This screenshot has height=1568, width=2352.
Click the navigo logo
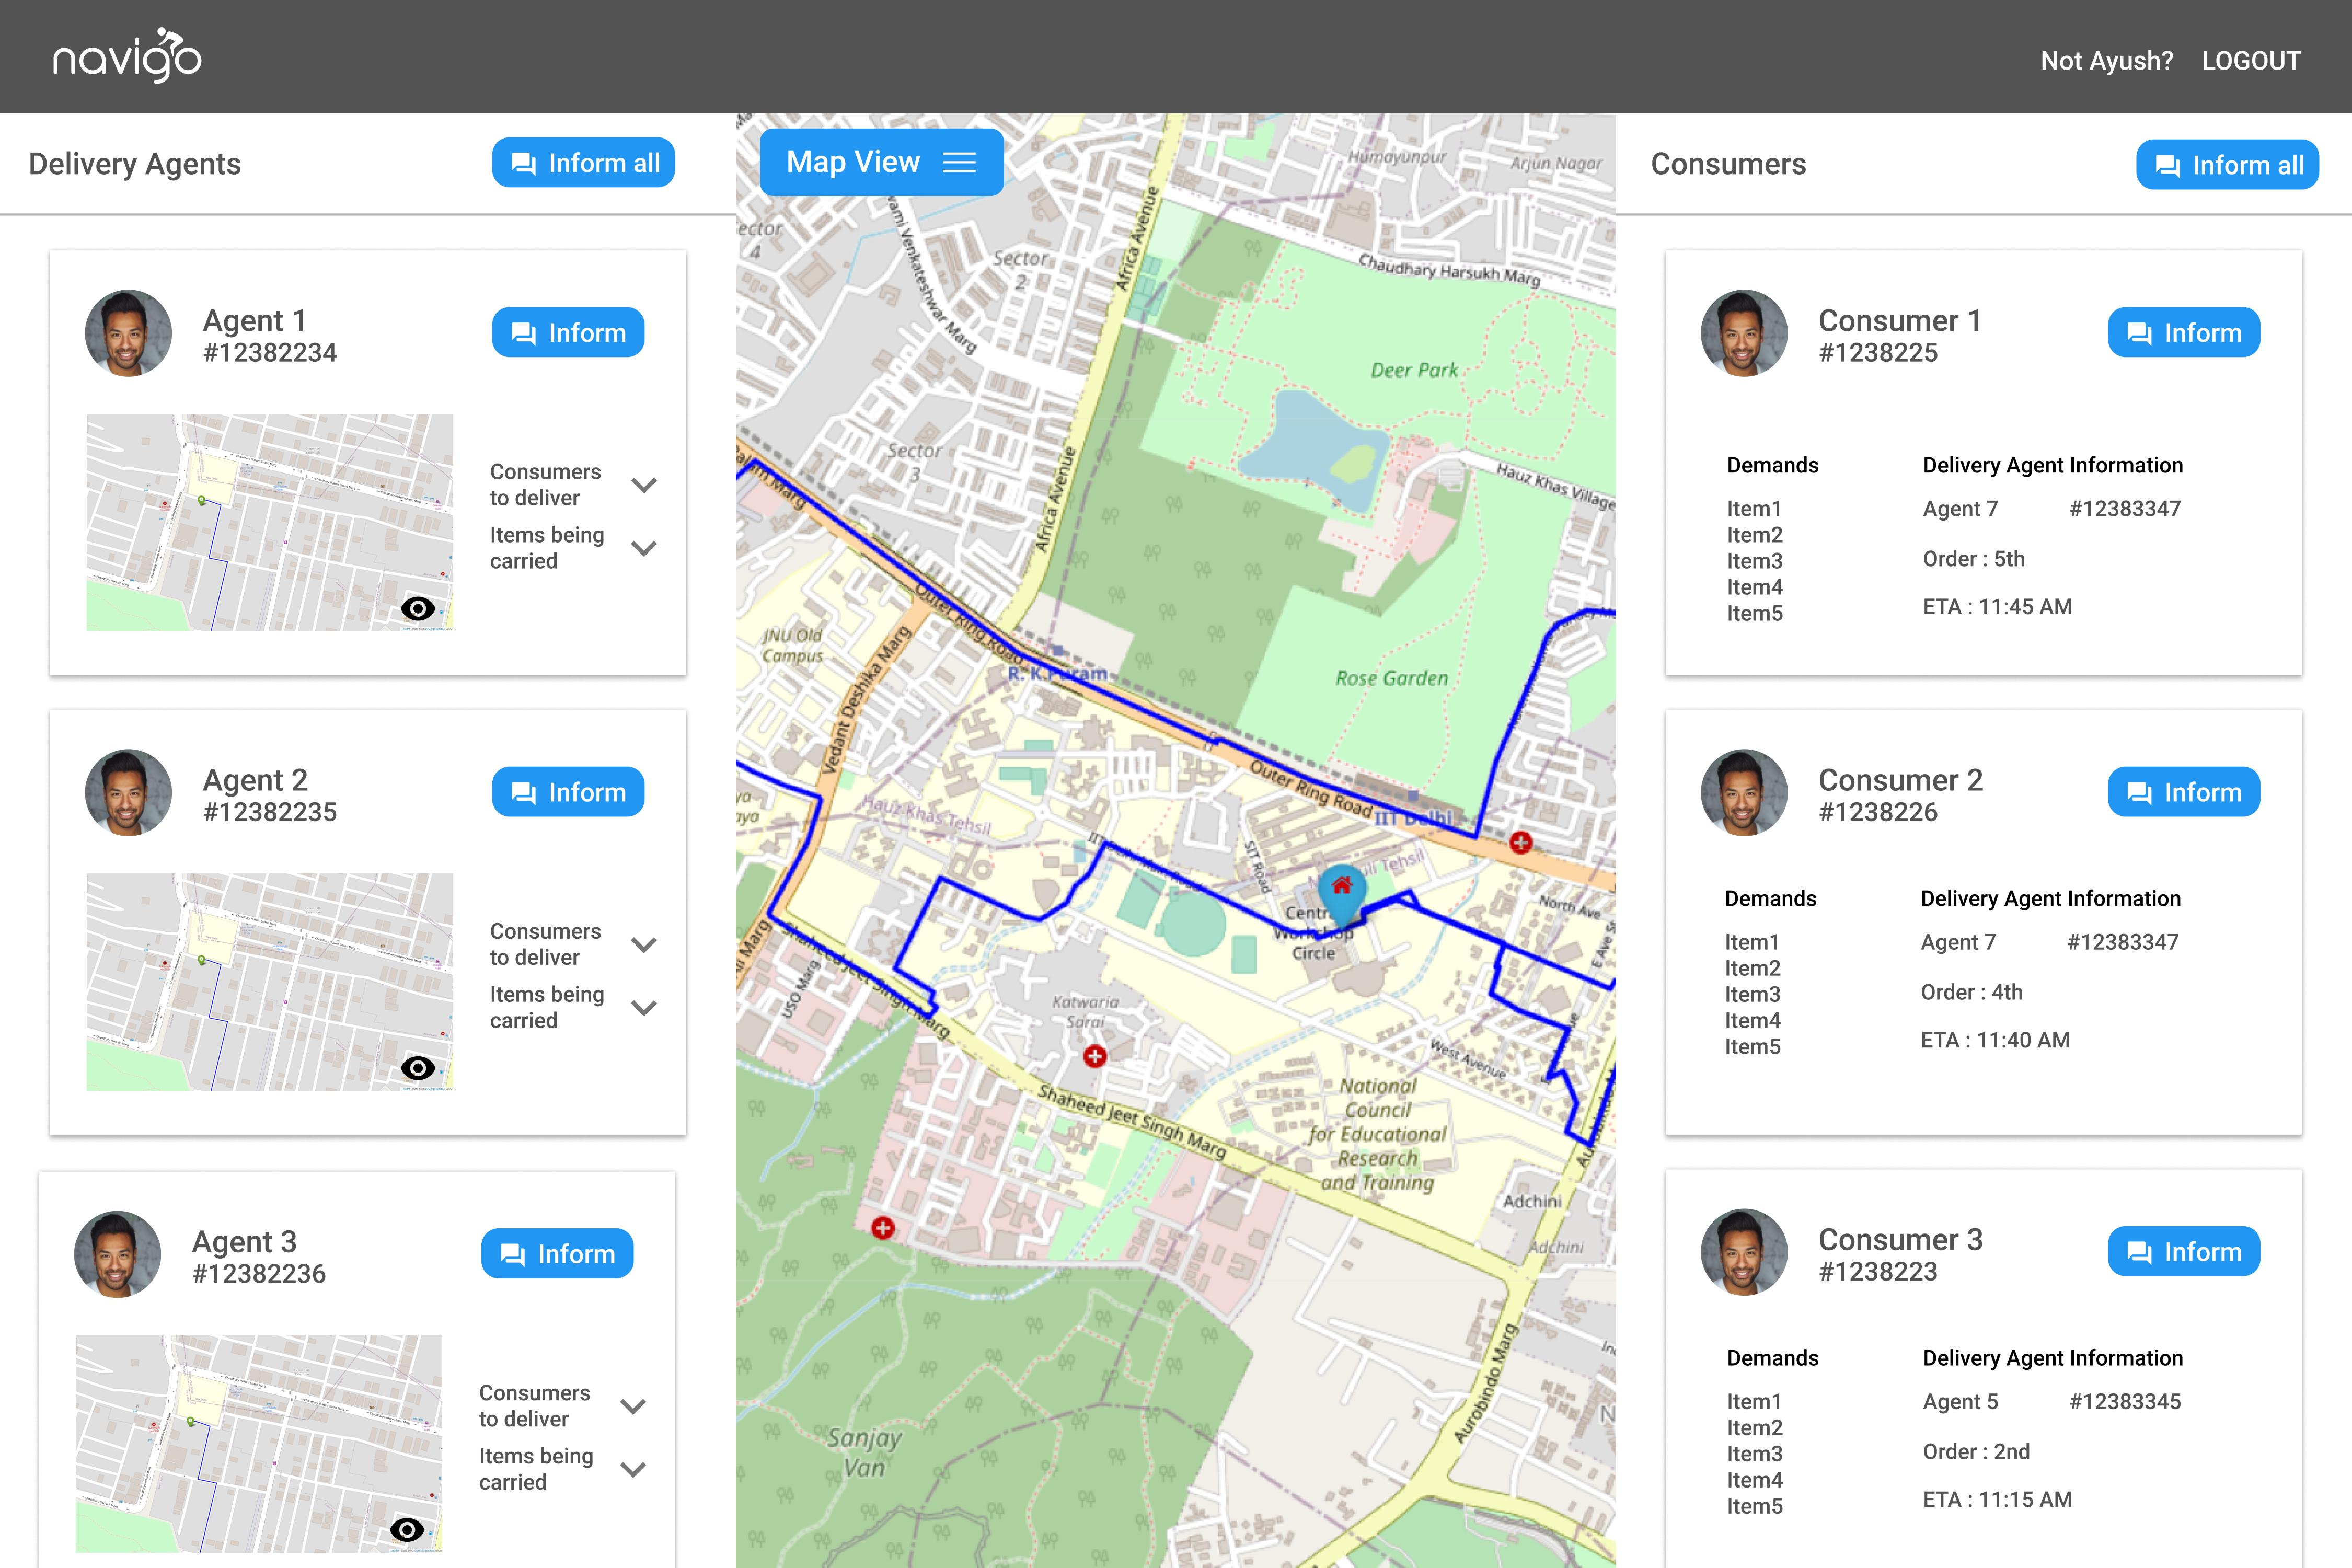click(x=127, y=56)
